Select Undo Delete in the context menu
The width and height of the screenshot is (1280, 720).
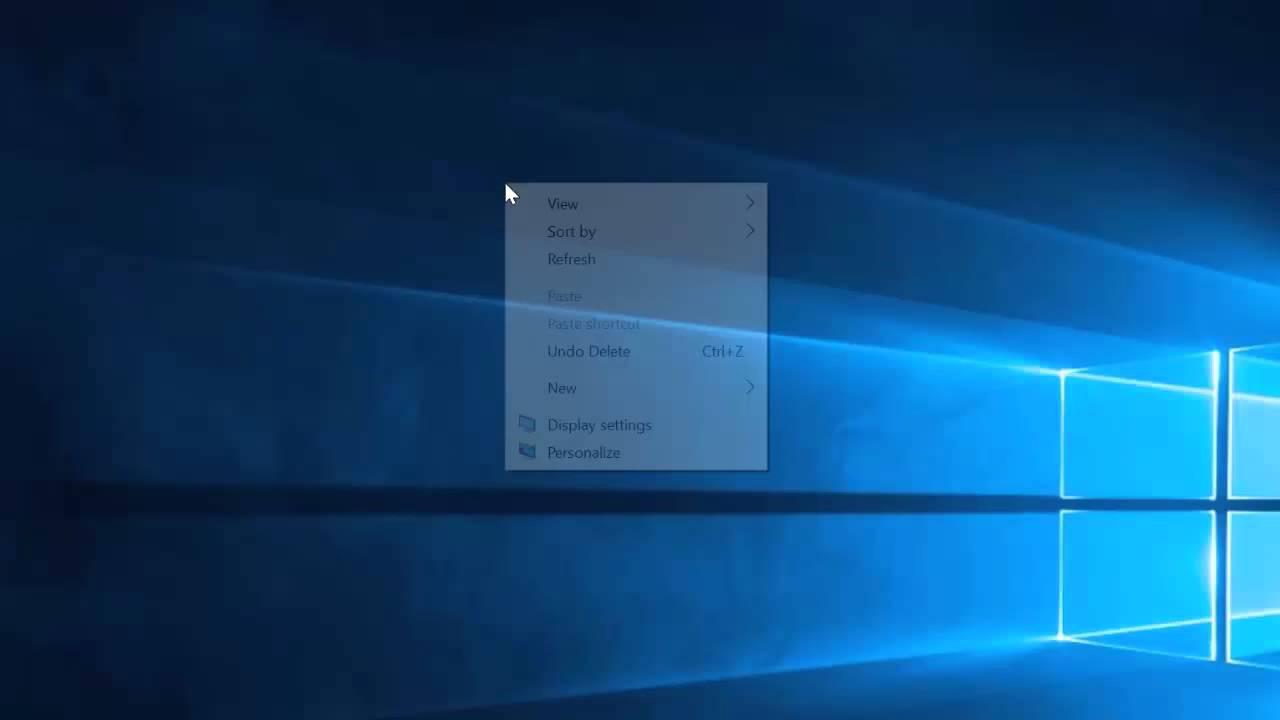(x=636, y=351)
